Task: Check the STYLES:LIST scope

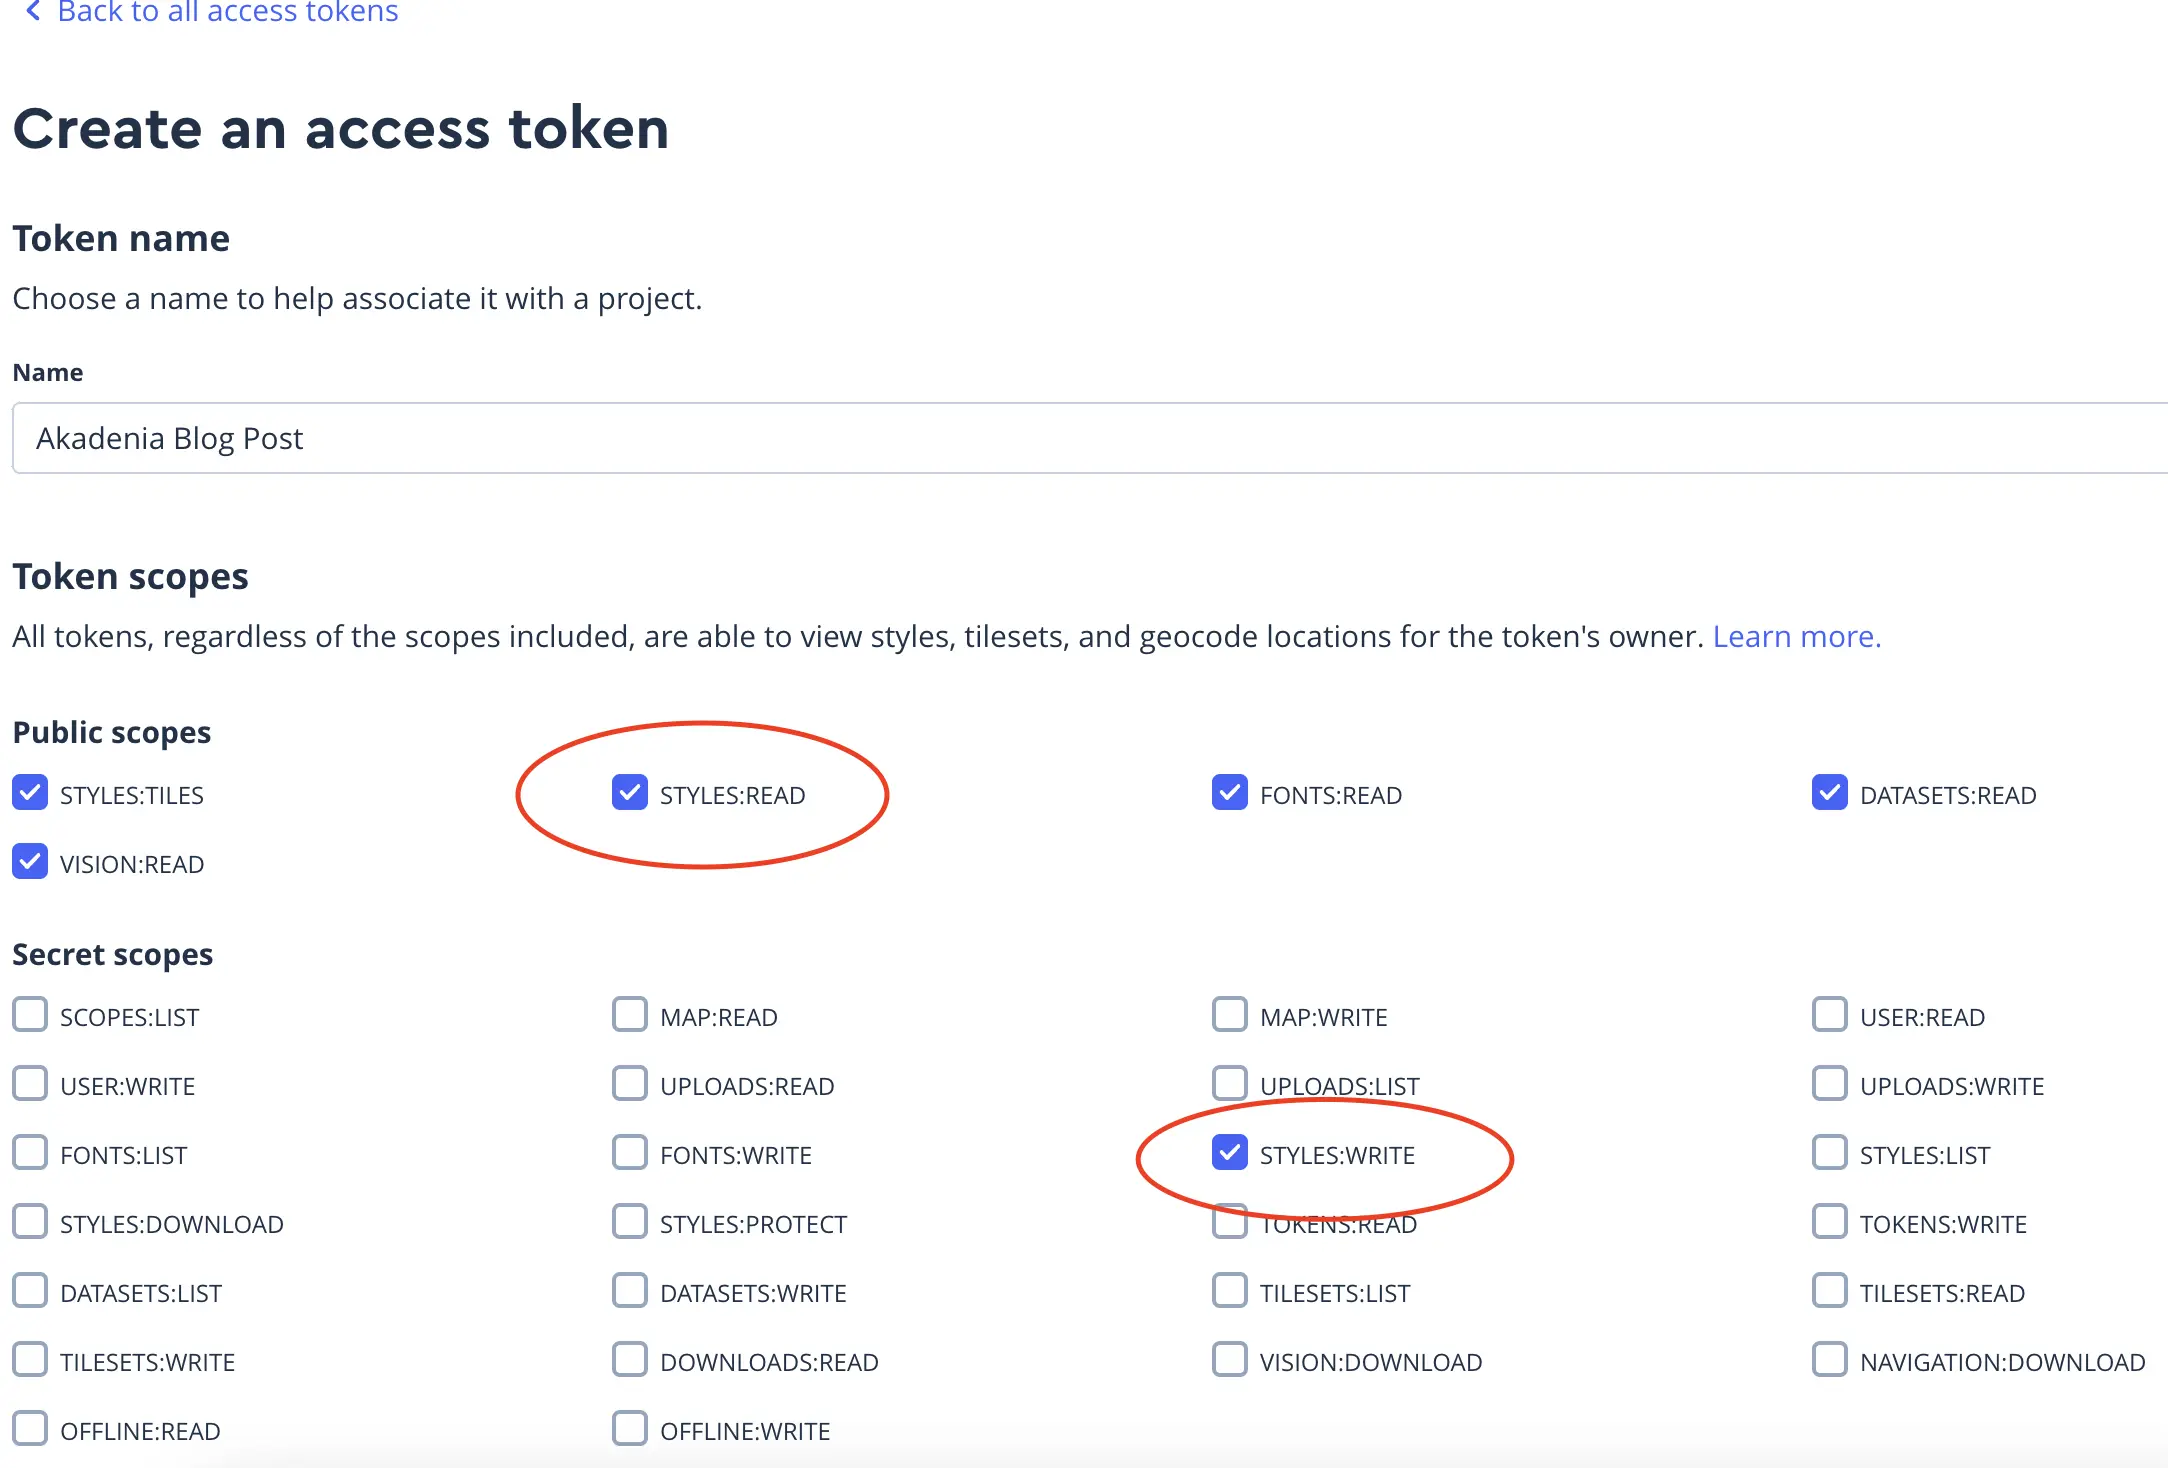Action: click(1830, 1152)
